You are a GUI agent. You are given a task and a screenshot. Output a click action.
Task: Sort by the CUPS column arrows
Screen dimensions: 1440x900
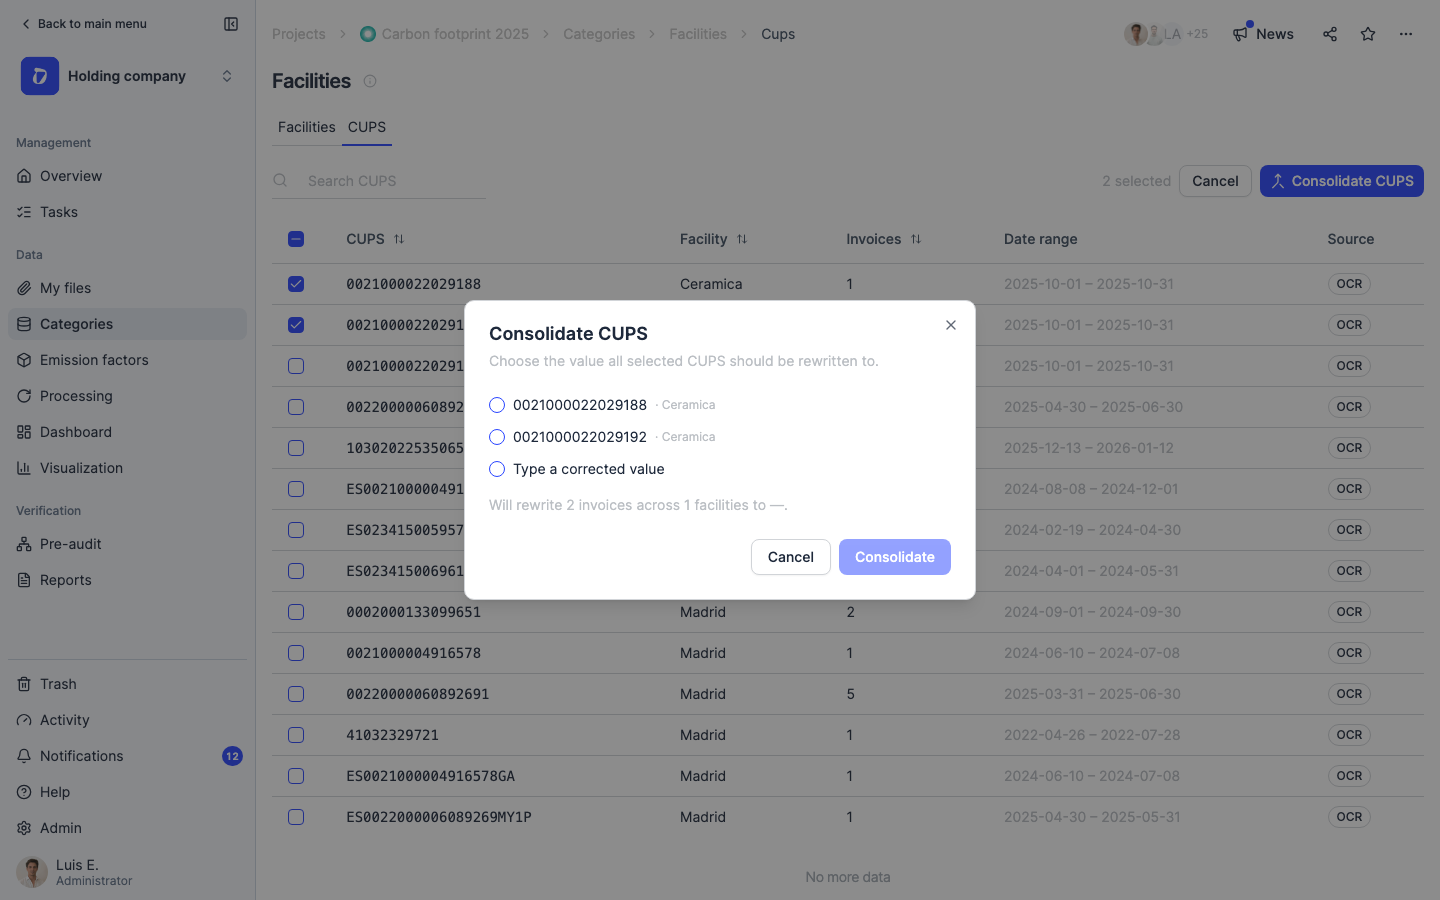(399, 239)
